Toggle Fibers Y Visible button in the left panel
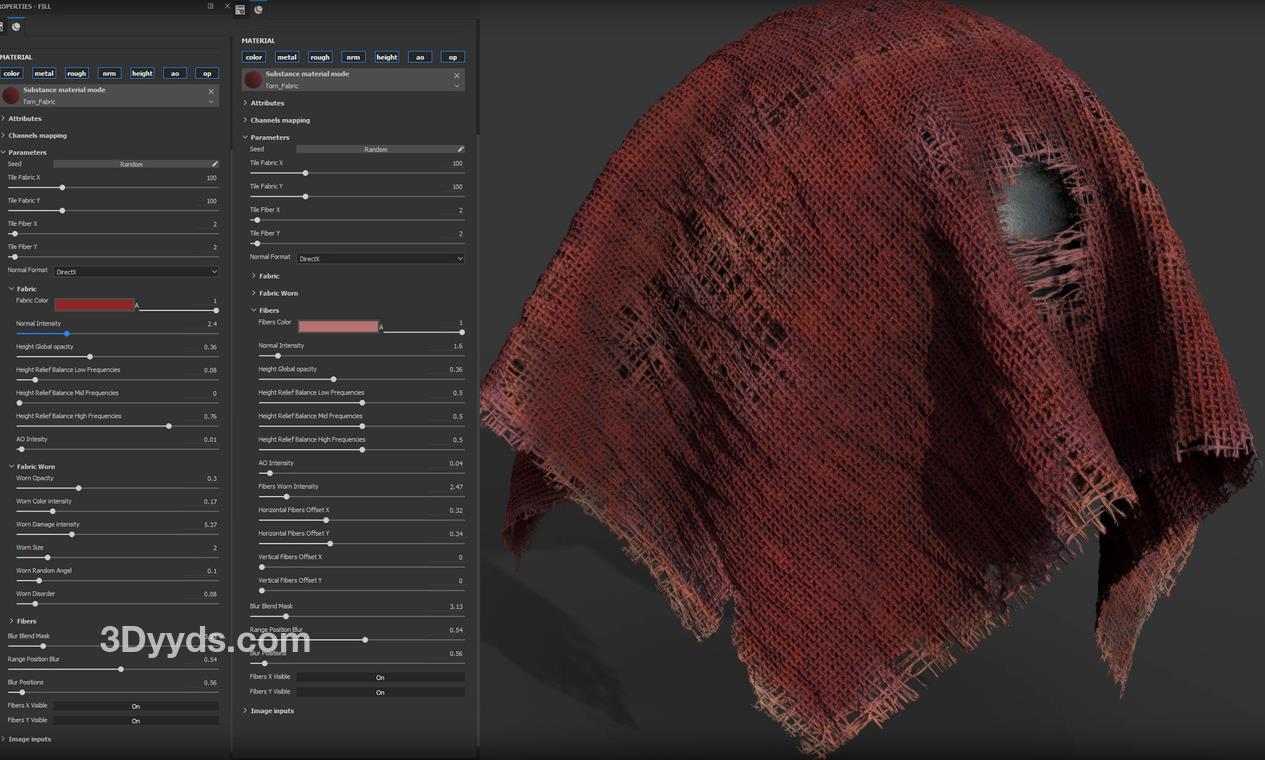Image resolution: width=1265 pixels, height=760 pixels. (x=136, y=720)
